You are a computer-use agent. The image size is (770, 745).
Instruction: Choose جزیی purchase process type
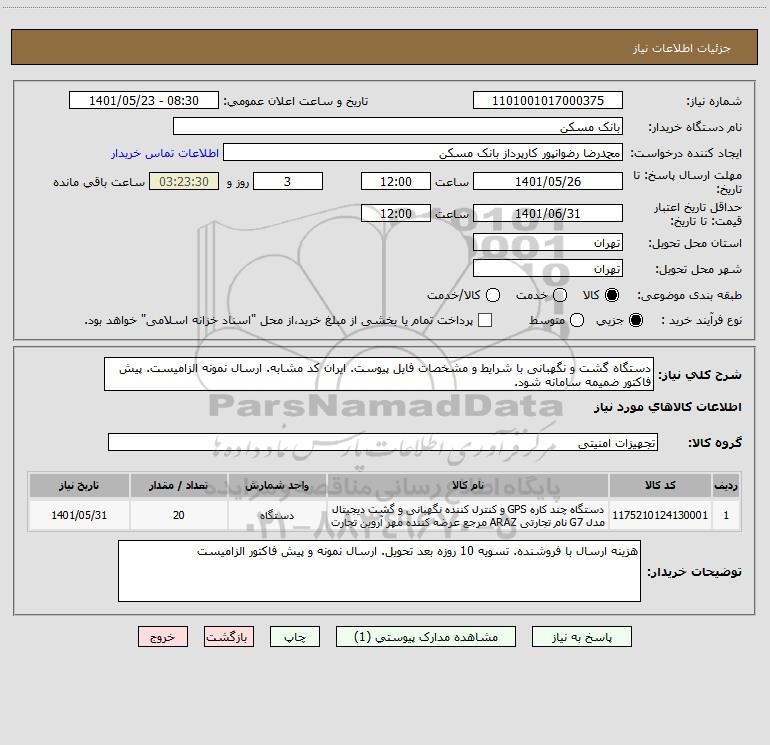tap(635, 320)
